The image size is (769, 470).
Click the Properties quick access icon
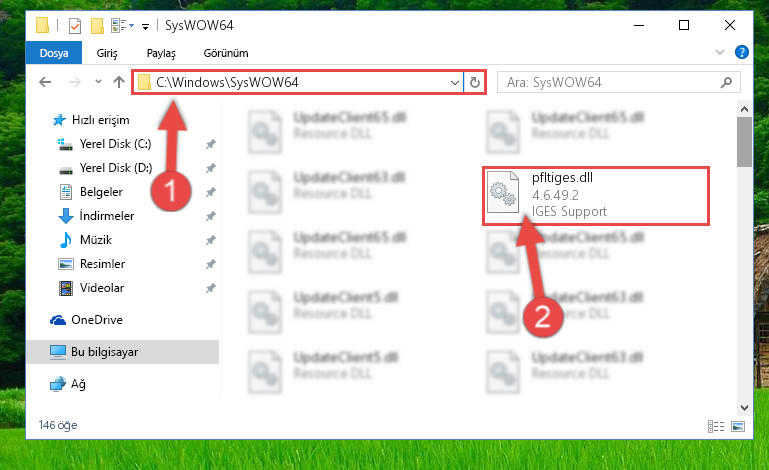[x=75, y=26]
